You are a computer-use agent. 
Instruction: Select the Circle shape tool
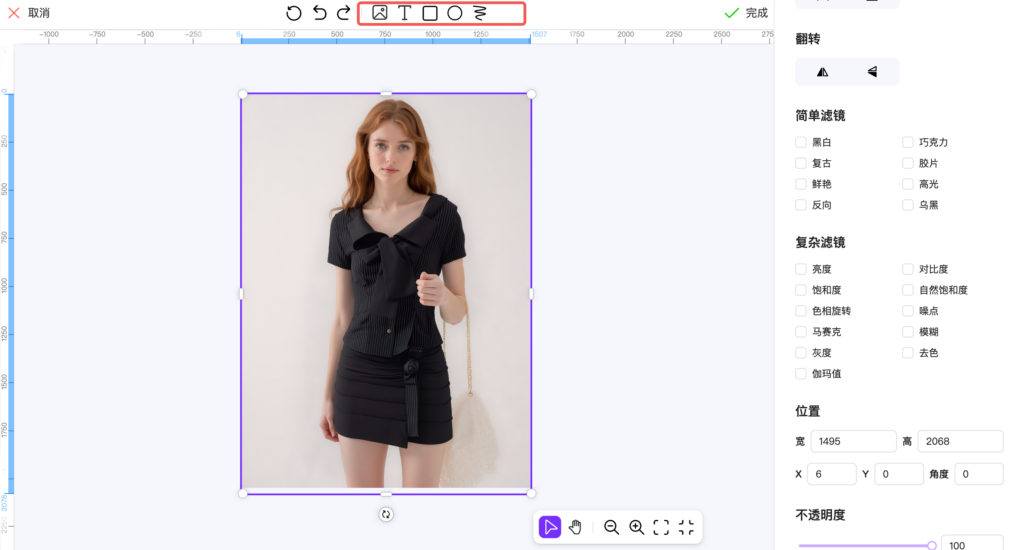tap(455, 13)
